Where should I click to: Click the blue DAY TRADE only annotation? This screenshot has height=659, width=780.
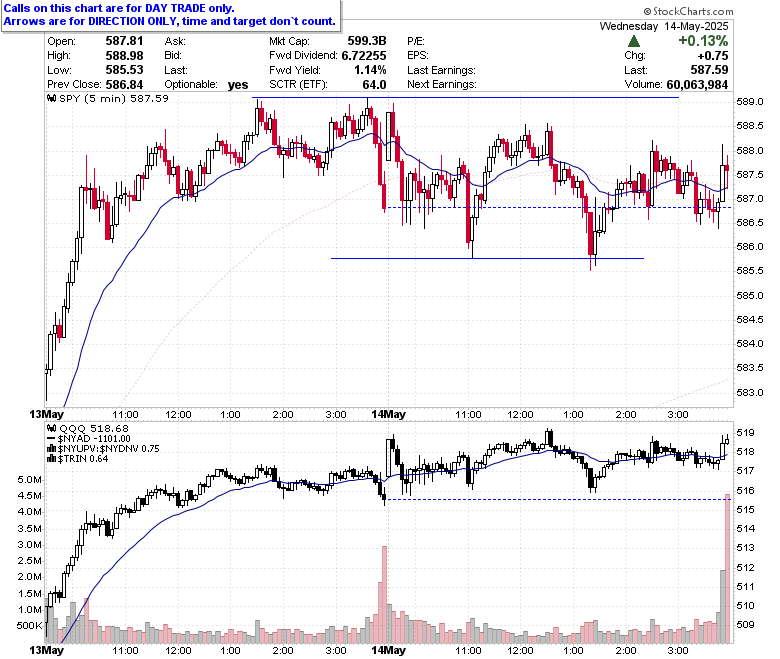(119, 8)
